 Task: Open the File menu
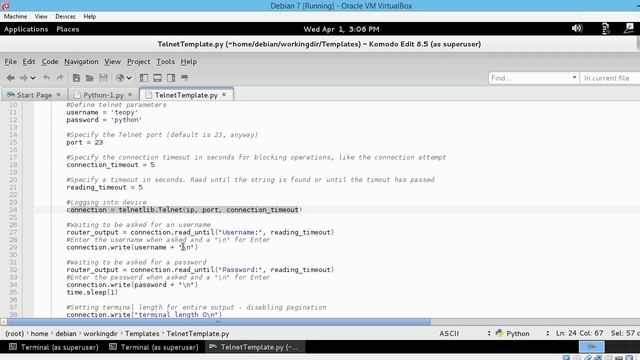click(11, 62)
